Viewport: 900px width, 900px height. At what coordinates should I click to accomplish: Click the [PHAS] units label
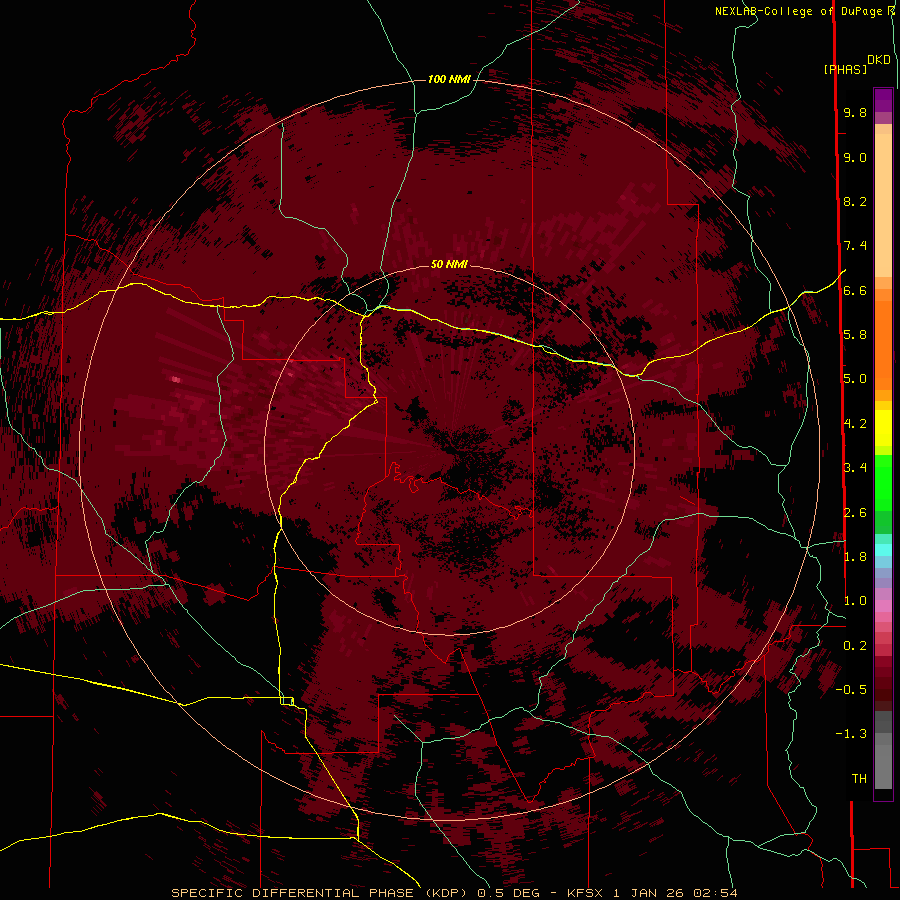click(845, 69)
